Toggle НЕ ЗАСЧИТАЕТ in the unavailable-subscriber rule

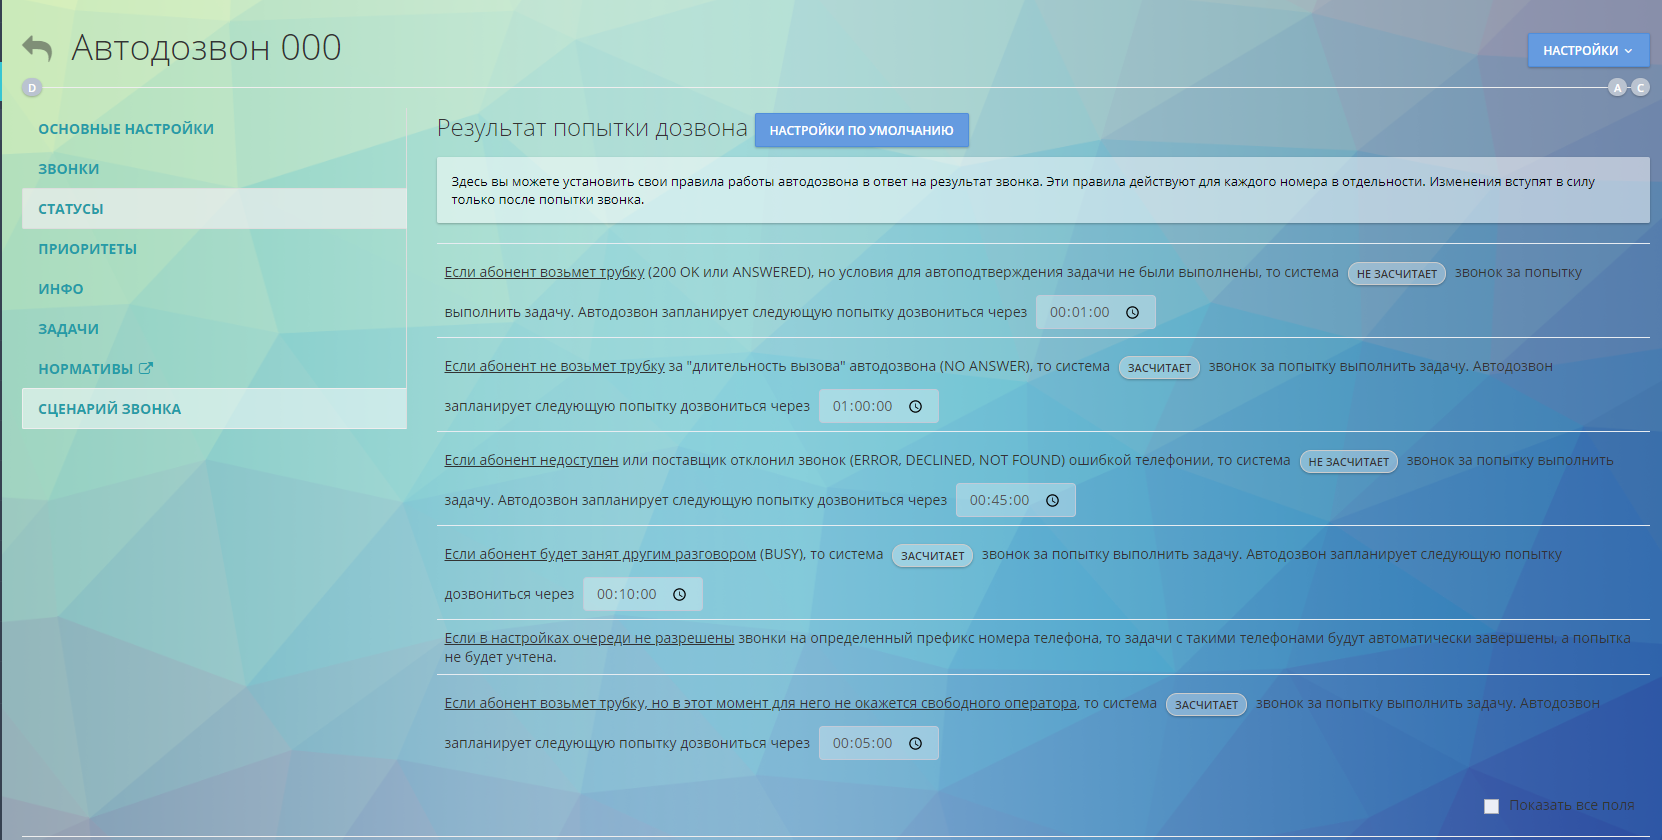[1348, 461]
